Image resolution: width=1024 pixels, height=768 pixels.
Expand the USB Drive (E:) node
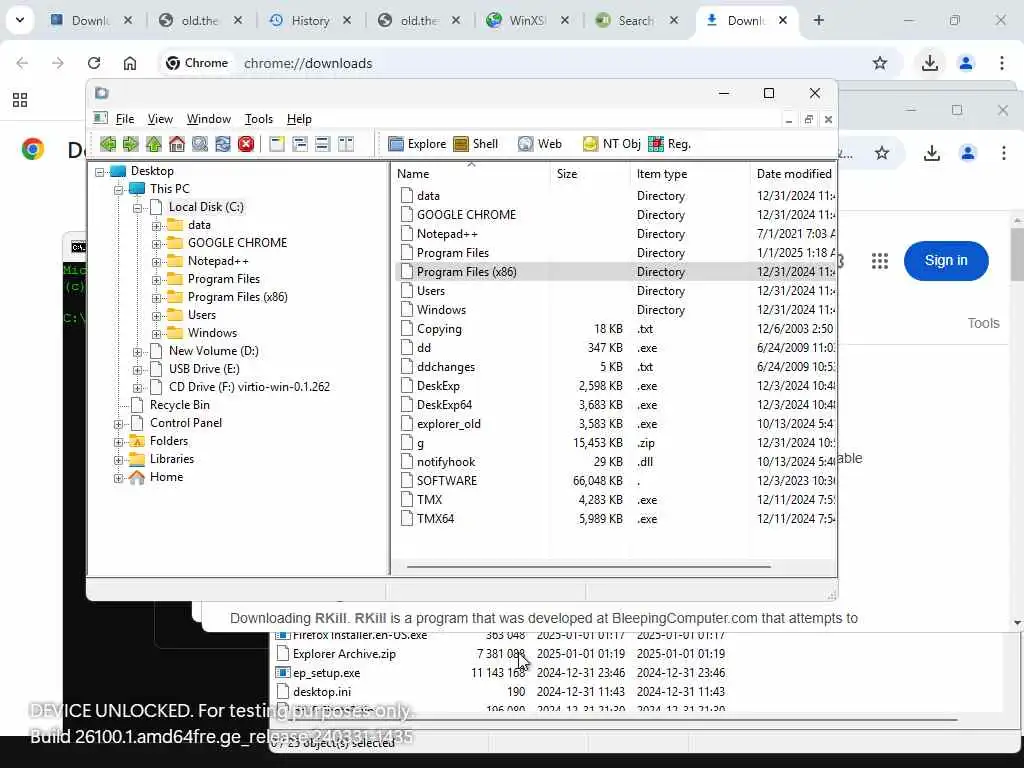coord(138,370)
